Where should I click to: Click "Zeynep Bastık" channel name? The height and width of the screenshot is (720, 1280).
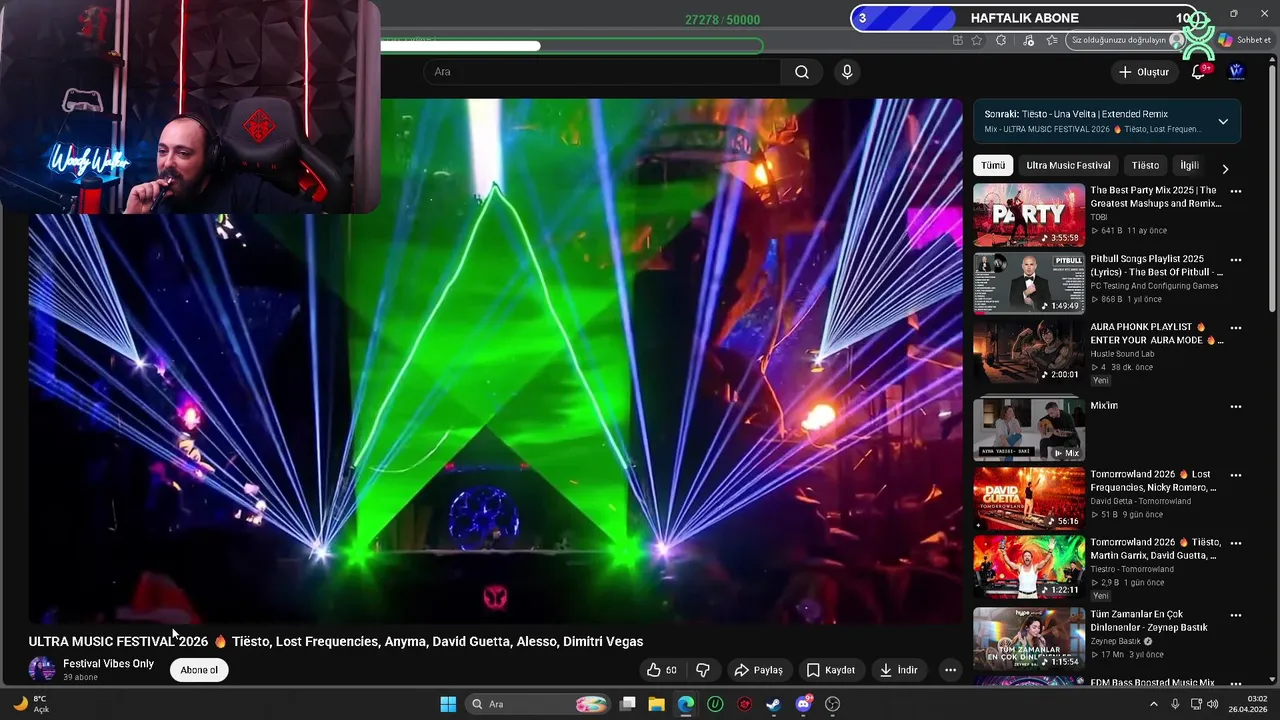pyautogui.click(x=1116, y=641)
